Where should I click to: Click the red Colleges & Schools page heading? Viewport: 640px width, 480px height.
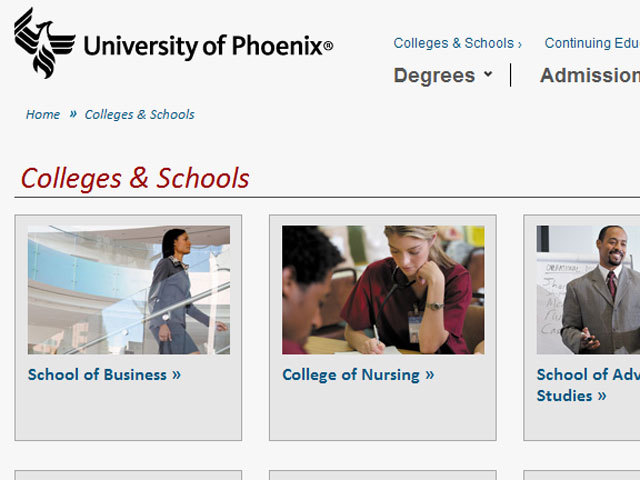point(135,178)
